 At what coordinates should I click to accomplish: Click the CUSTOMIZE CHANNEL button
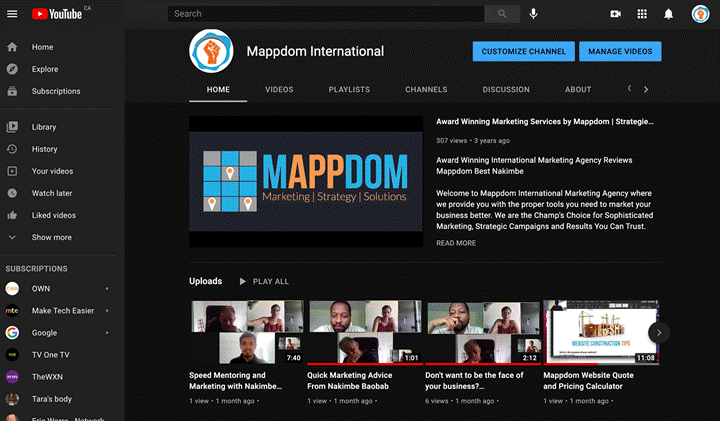tap(523, 51)
